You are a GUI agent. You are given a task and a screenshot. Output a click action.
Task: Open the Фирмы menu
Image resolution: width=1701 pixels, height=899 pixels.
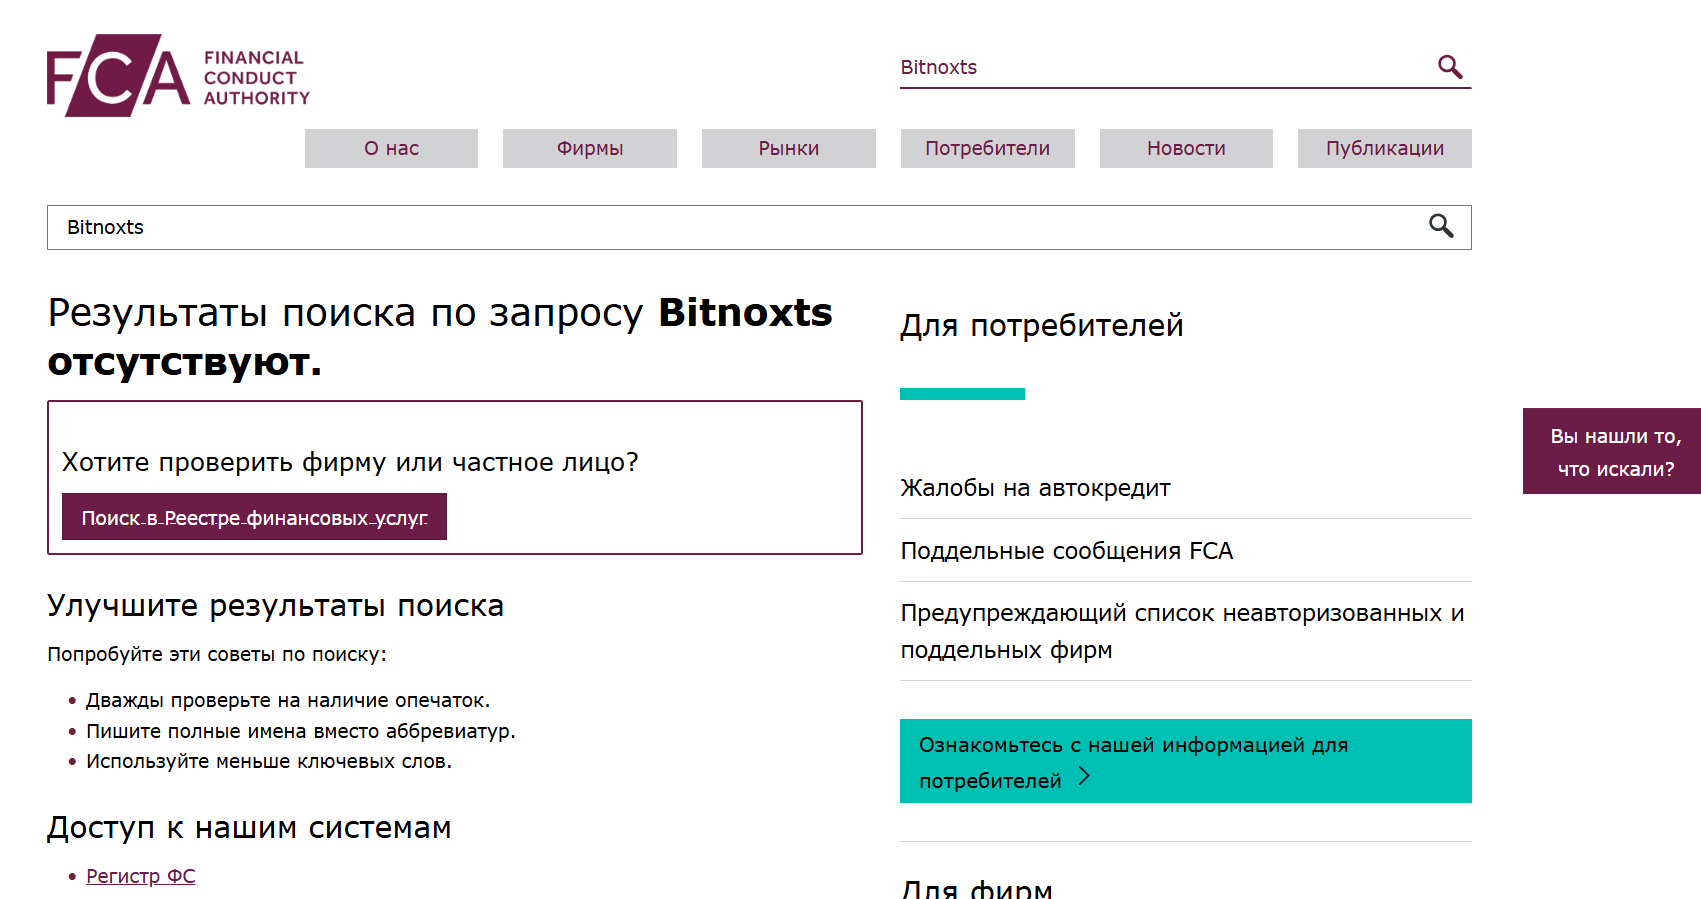click(x=590, y=148)
